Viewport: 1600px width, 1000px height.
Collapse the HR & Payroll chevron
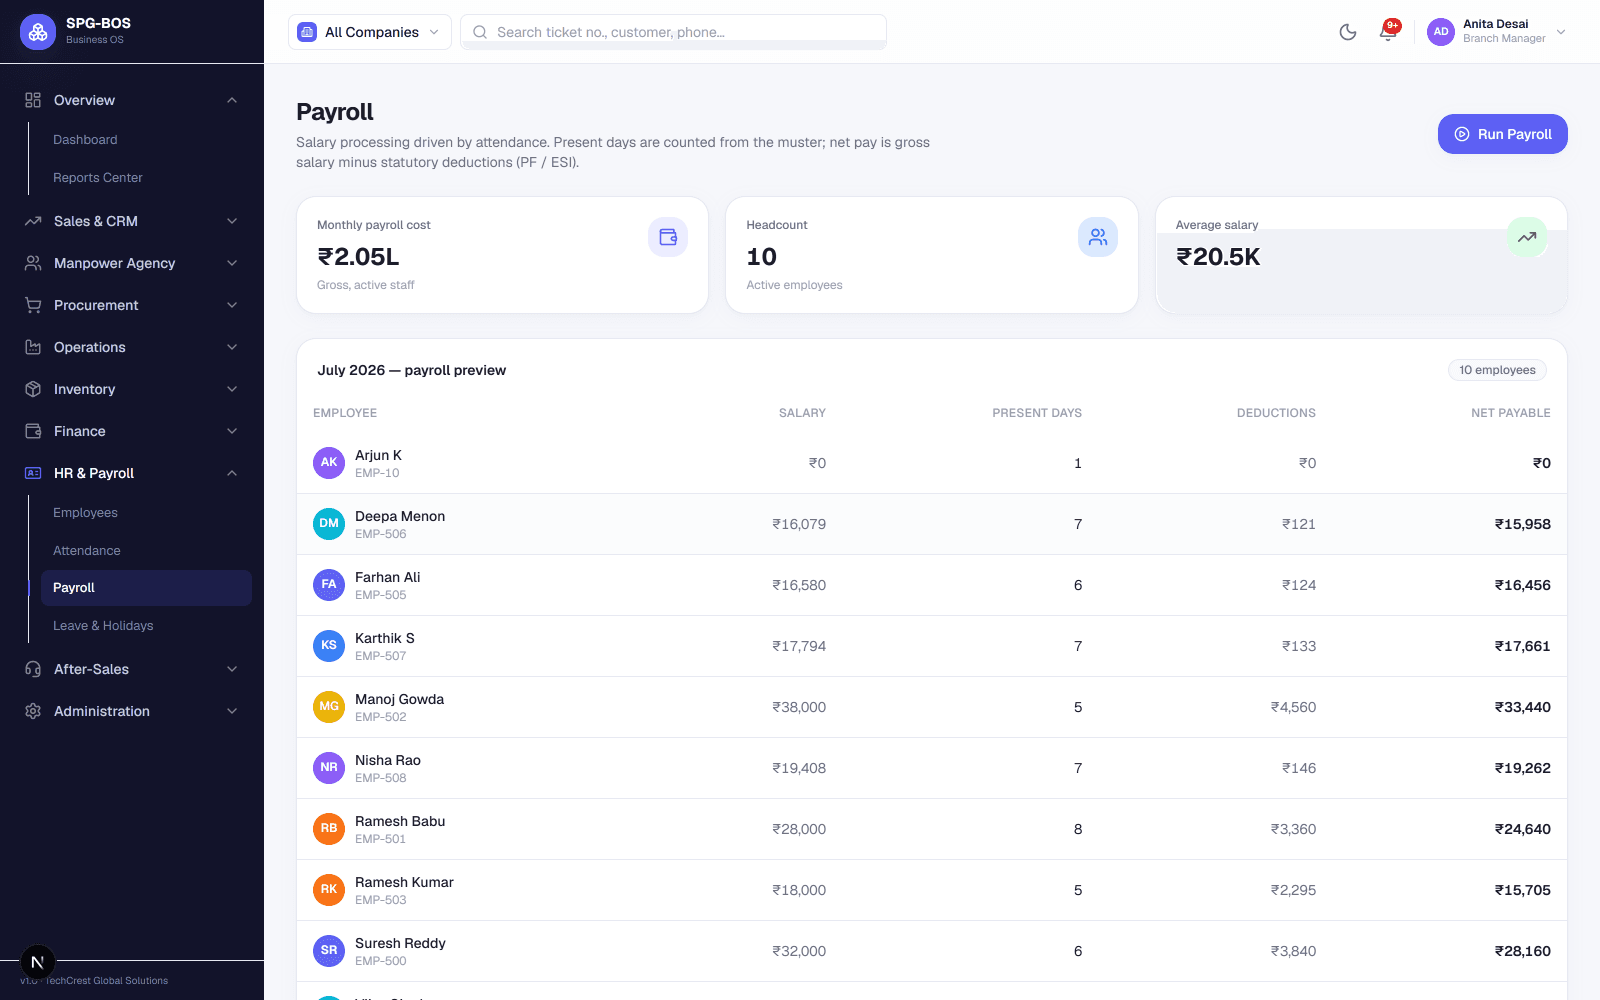tap(232, 473)
